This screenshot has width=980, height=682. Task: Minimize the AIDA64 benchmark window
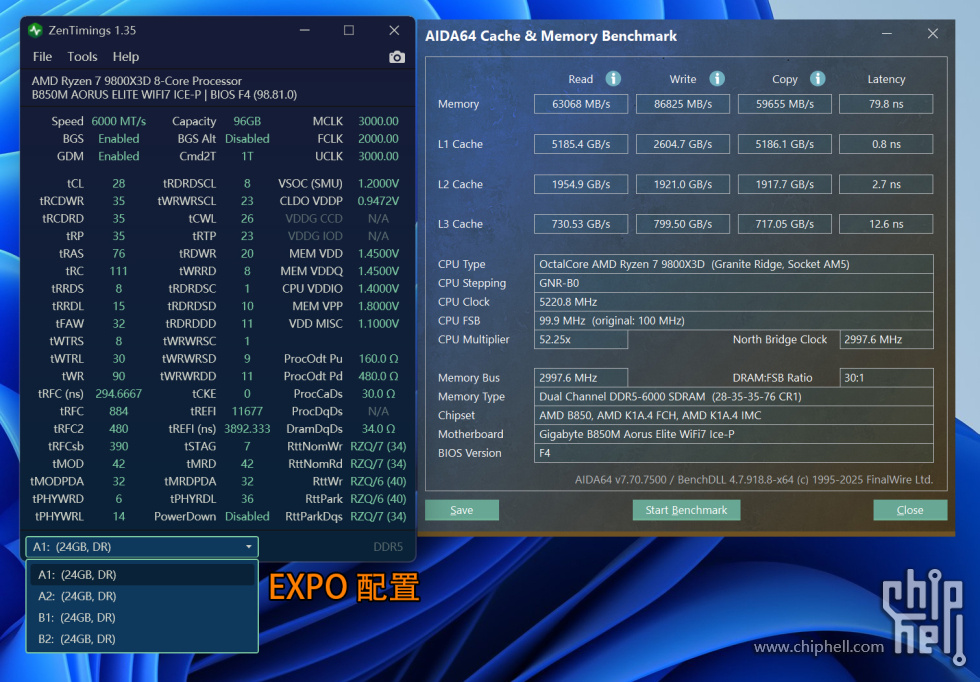point(887,34)
